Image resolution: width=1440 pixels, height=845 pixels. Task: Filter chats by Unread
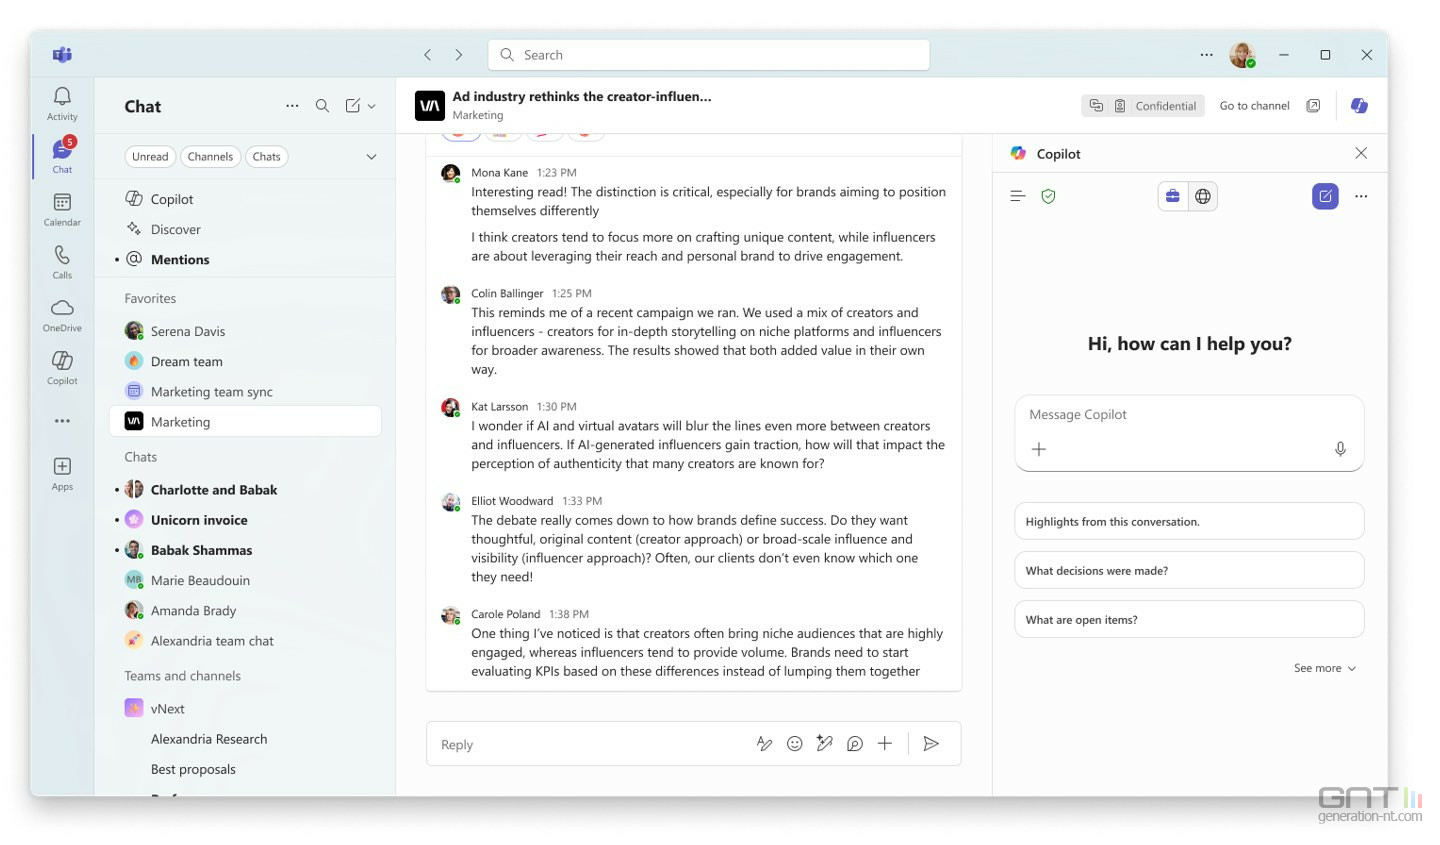point(150,157)
